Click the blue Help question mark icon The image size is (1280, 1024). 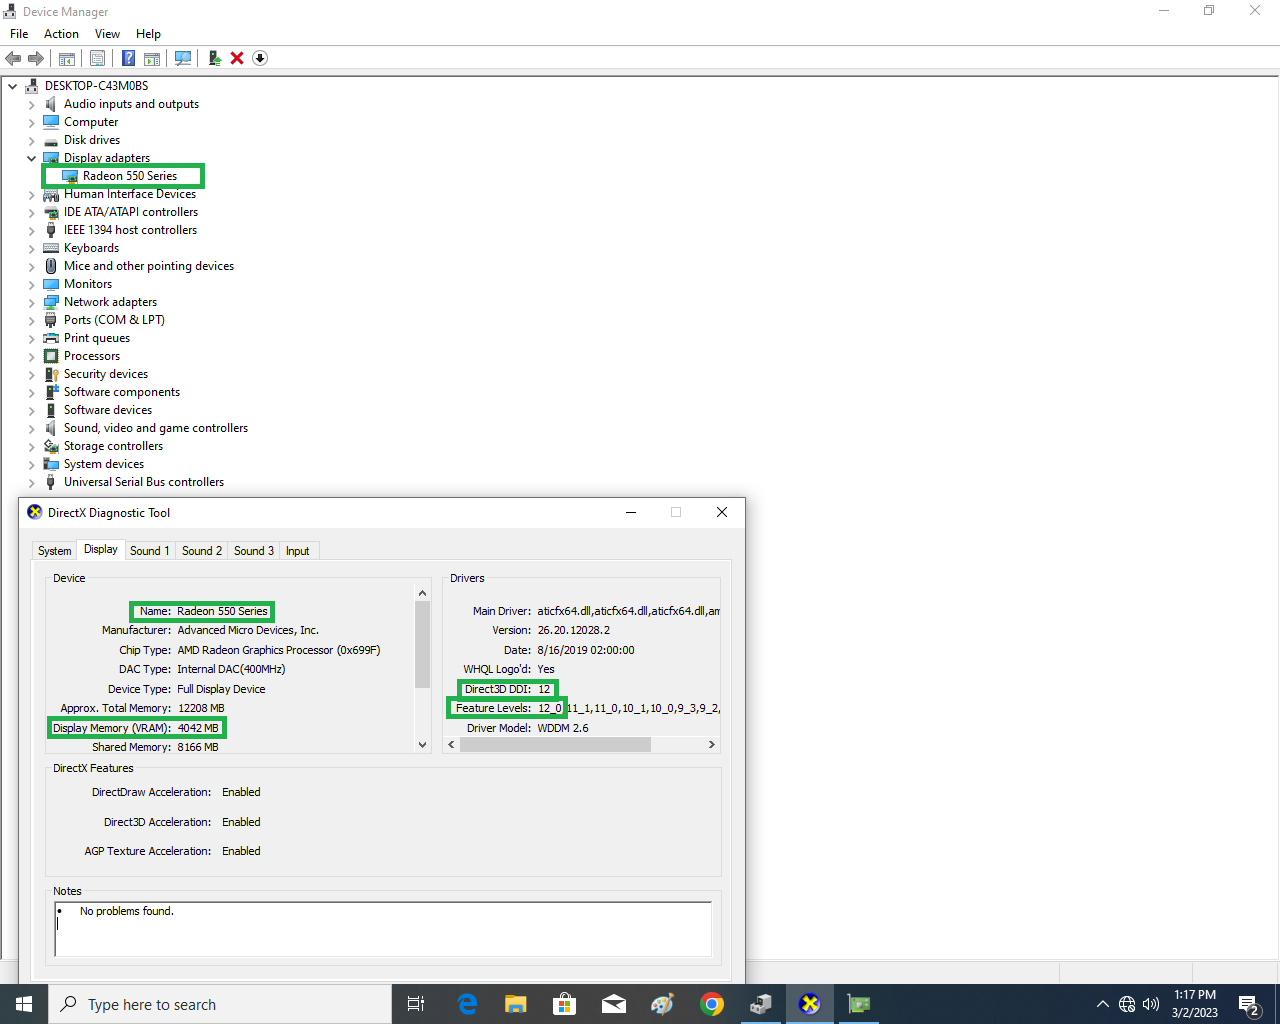(x=128, y=58)
